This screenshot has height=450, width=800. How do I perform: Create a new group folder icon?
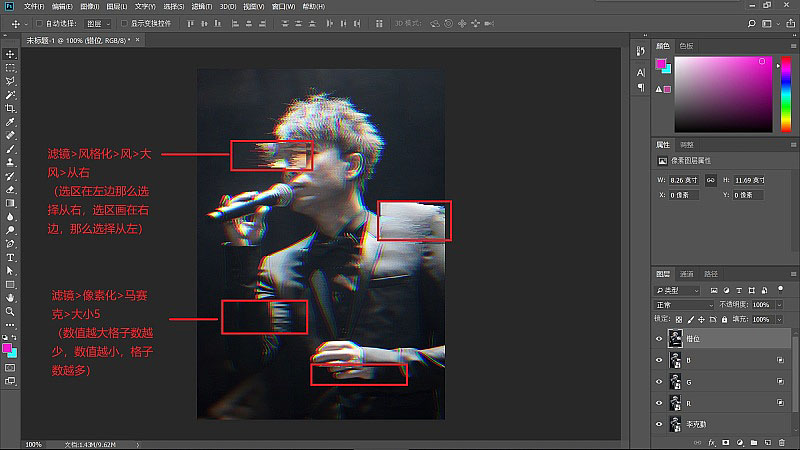754,442
